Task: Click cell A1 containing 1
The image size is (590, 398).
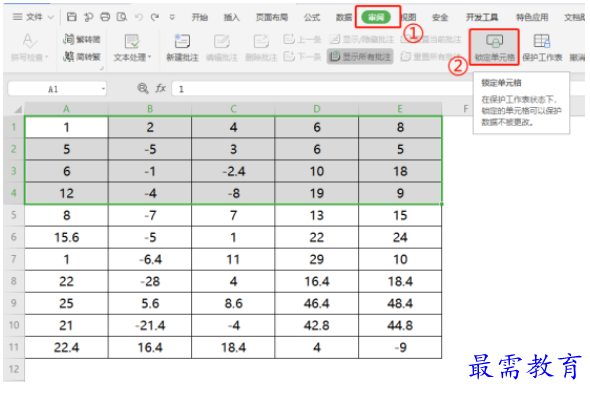Action: coord(66,127)
